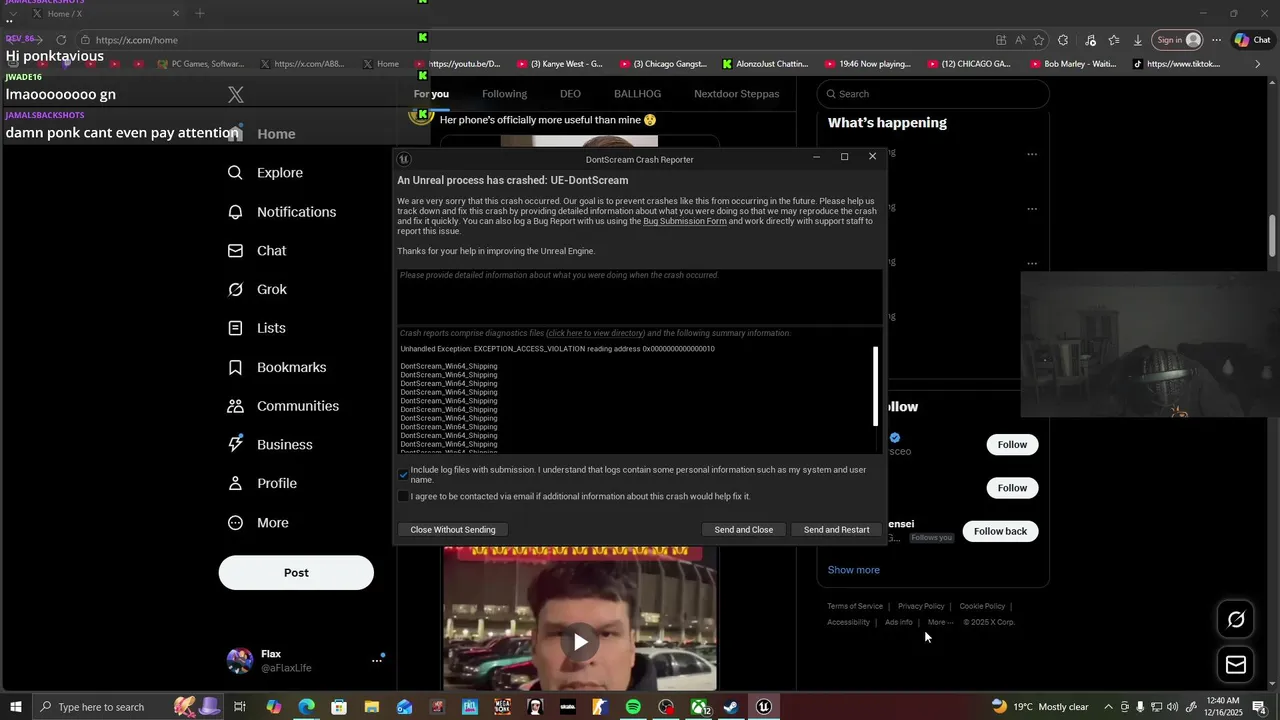Click Close Without Sending button

[453, 530]
